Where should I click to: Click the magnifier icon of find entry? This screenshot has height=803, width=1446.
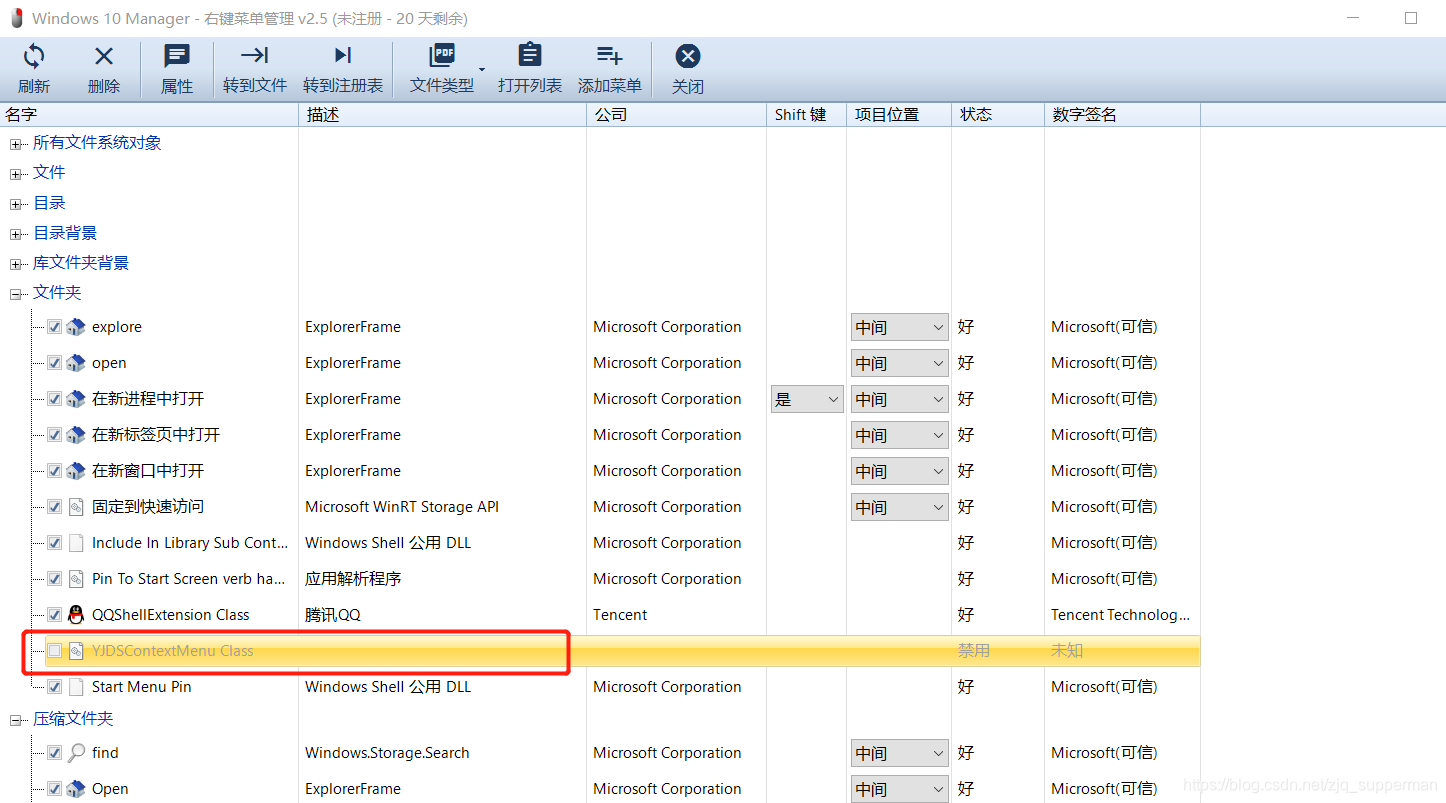76,753
